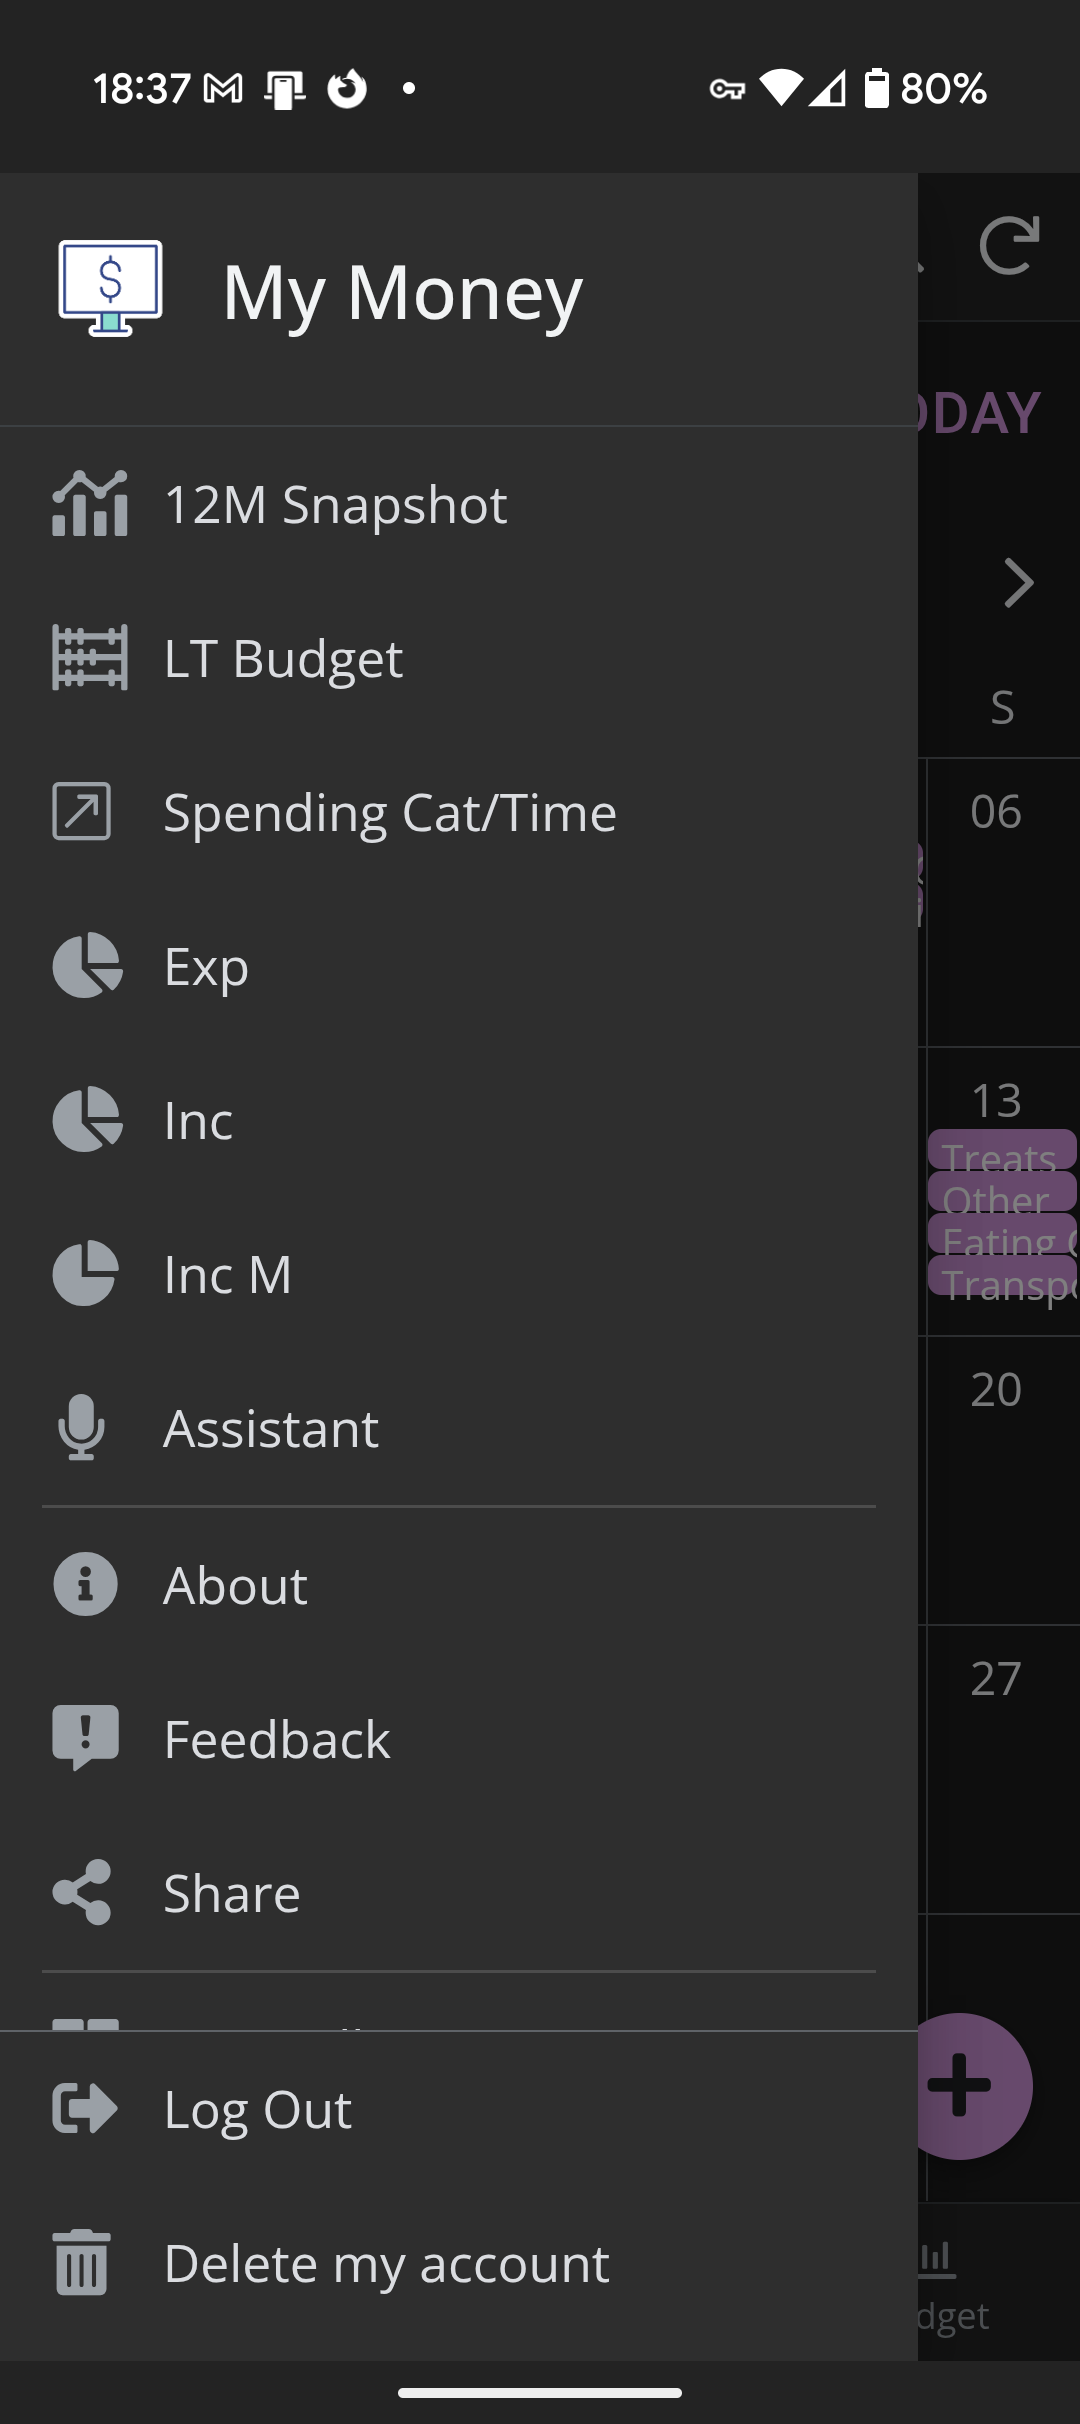Open the Feedback option
Screen dimensions: 1080x2424
pyautogui.click(x=277, y=1739)
